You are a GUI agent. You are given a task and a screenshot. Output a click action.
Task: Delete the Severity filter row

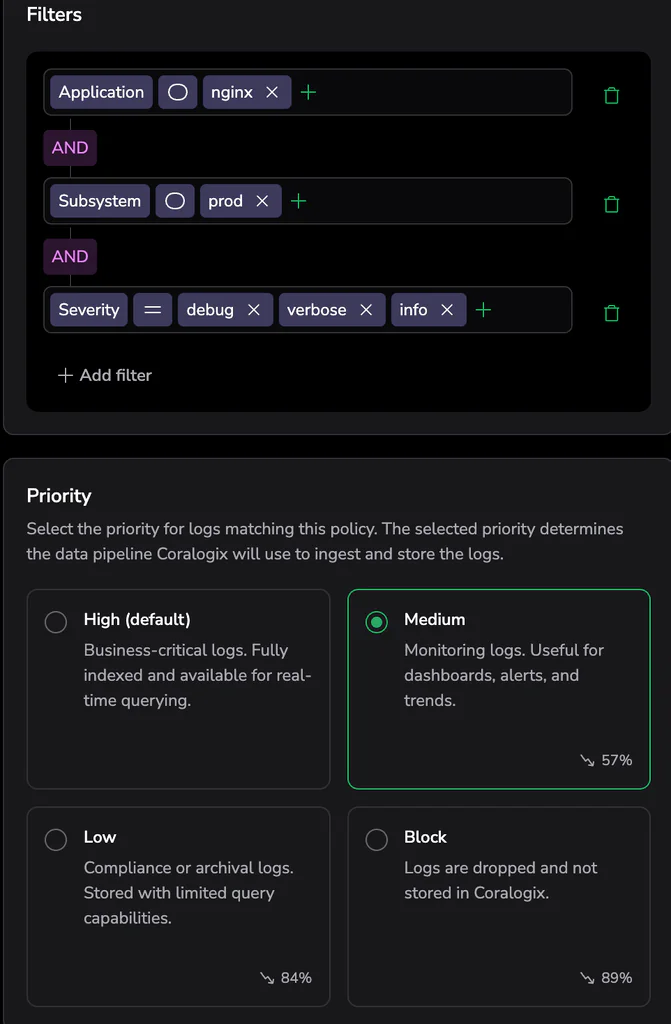(612, 313)
